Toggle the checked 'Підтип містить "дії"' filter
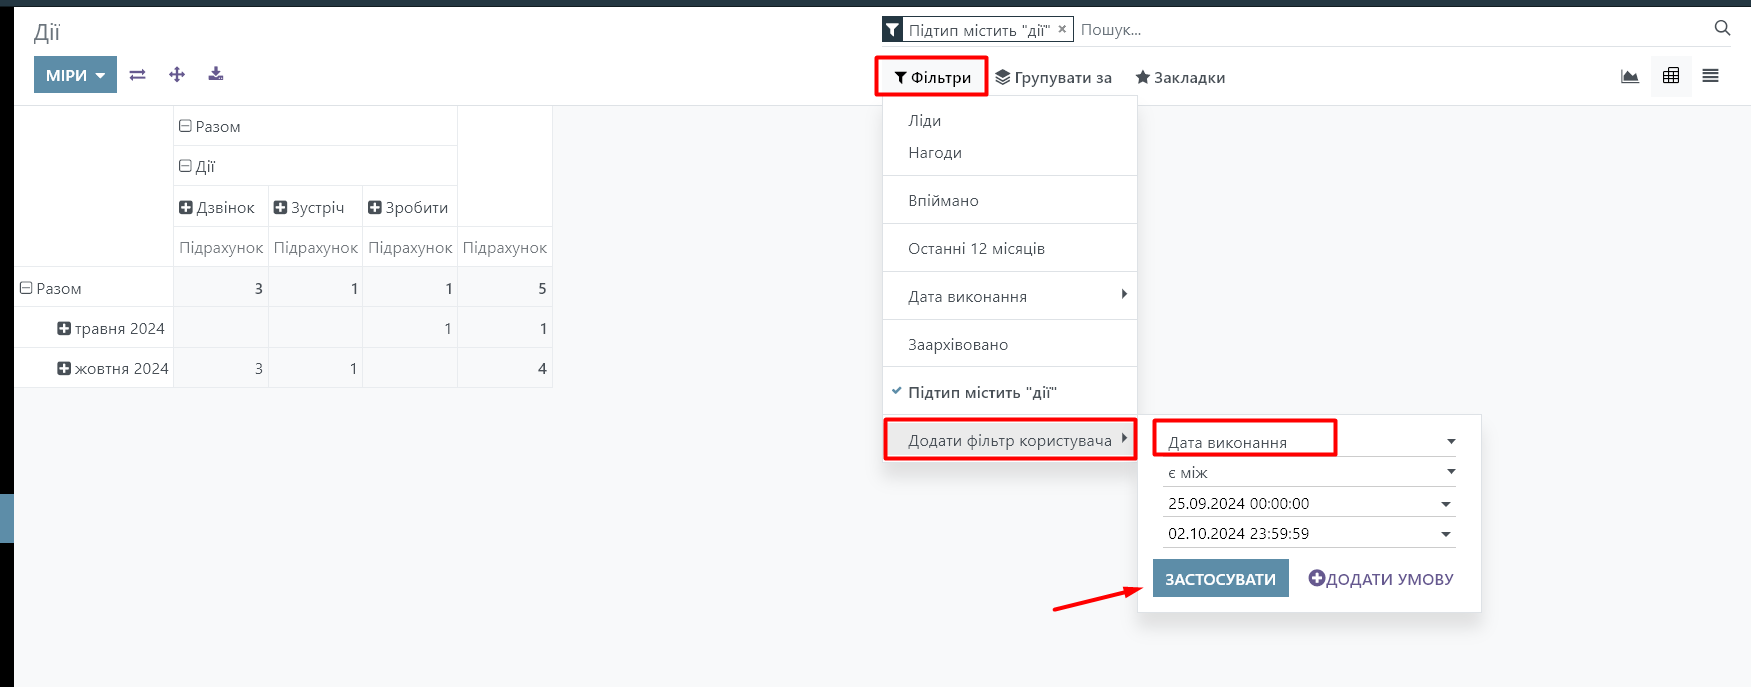The image size is (1751, 687). click(982, 392)
